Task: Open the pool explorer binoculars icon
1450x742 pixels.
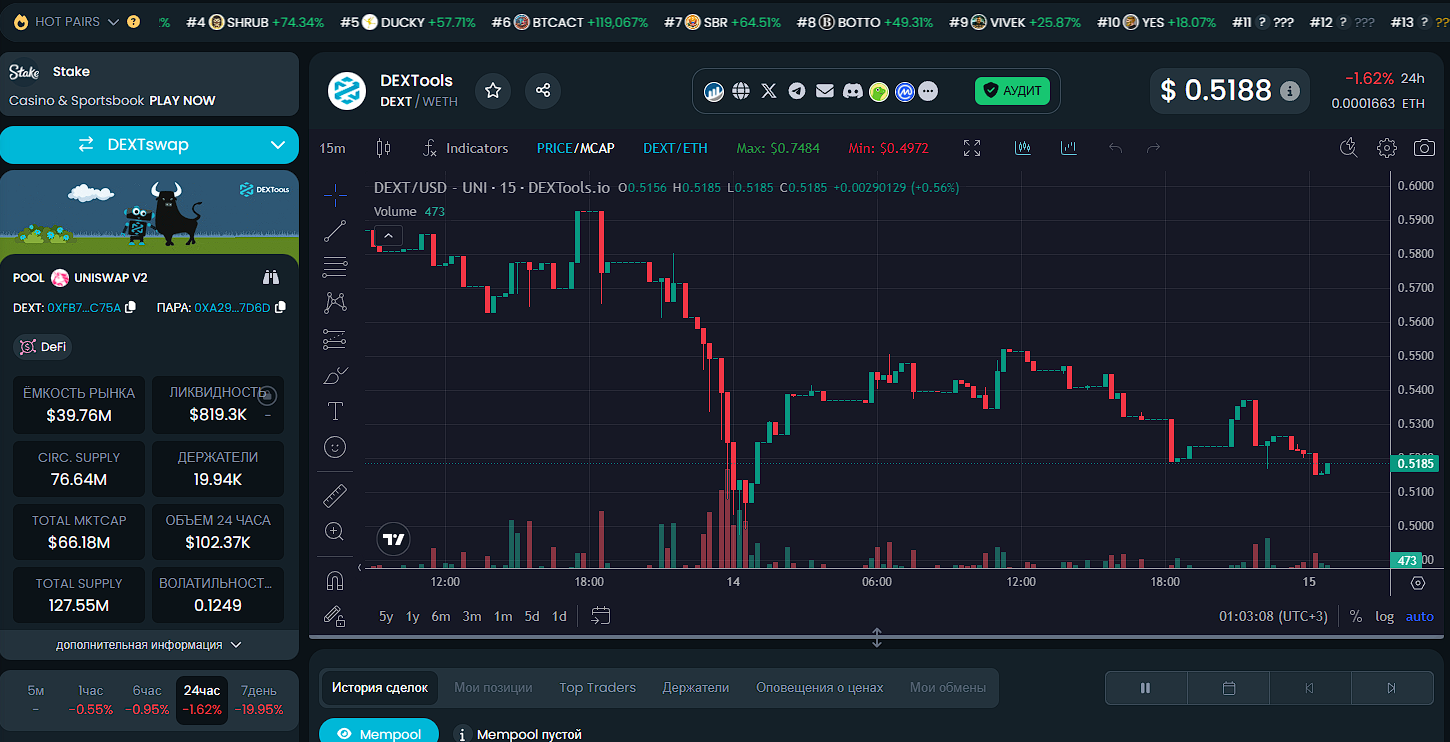Action: pyautogui.click(x=271, y=277)
